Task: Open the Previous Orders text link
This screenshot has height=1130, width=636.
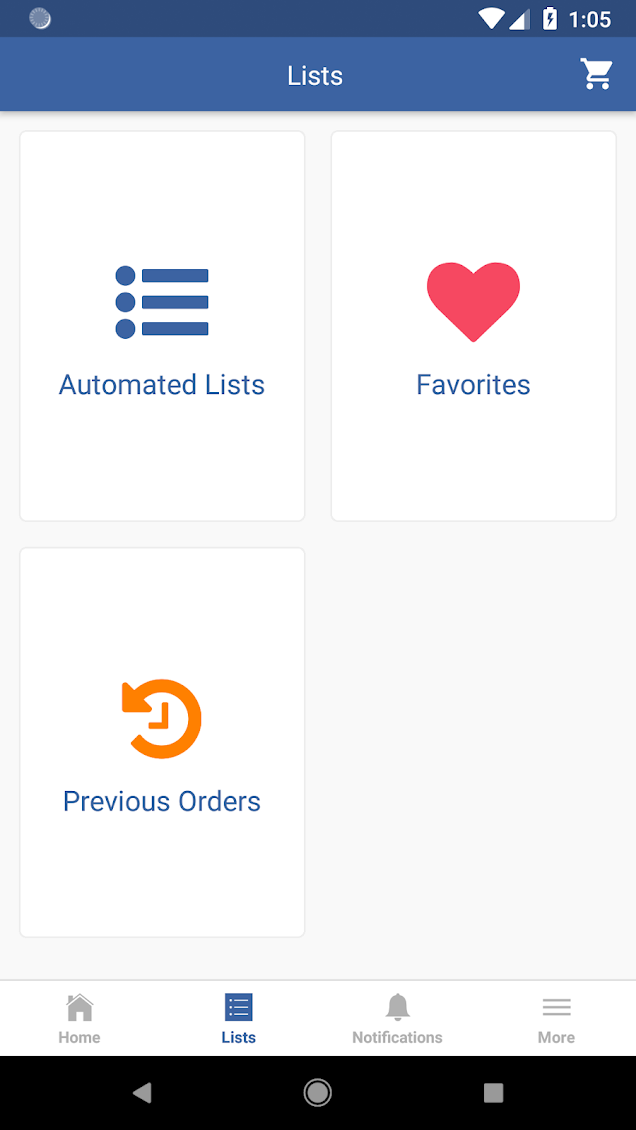Action: (x=162, y=801)
